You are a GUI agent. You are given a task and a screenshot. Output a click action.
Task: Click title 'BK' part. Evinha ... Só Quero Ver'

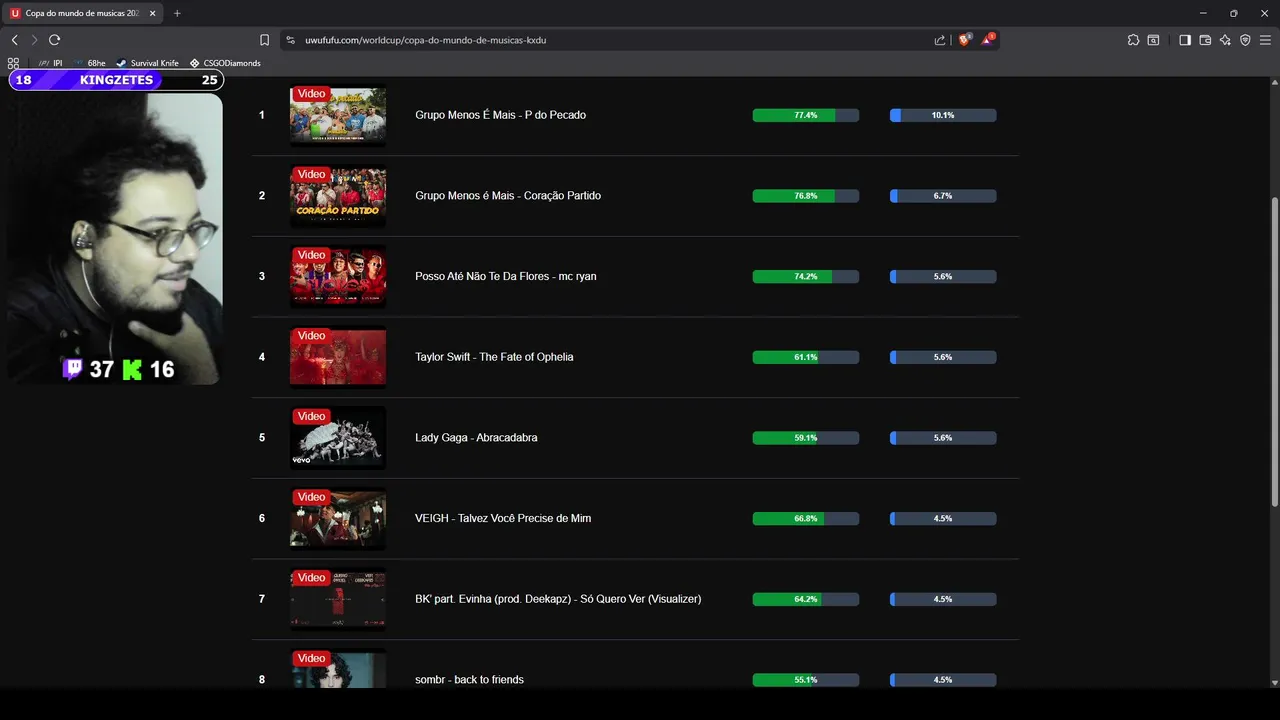[558, 599]
